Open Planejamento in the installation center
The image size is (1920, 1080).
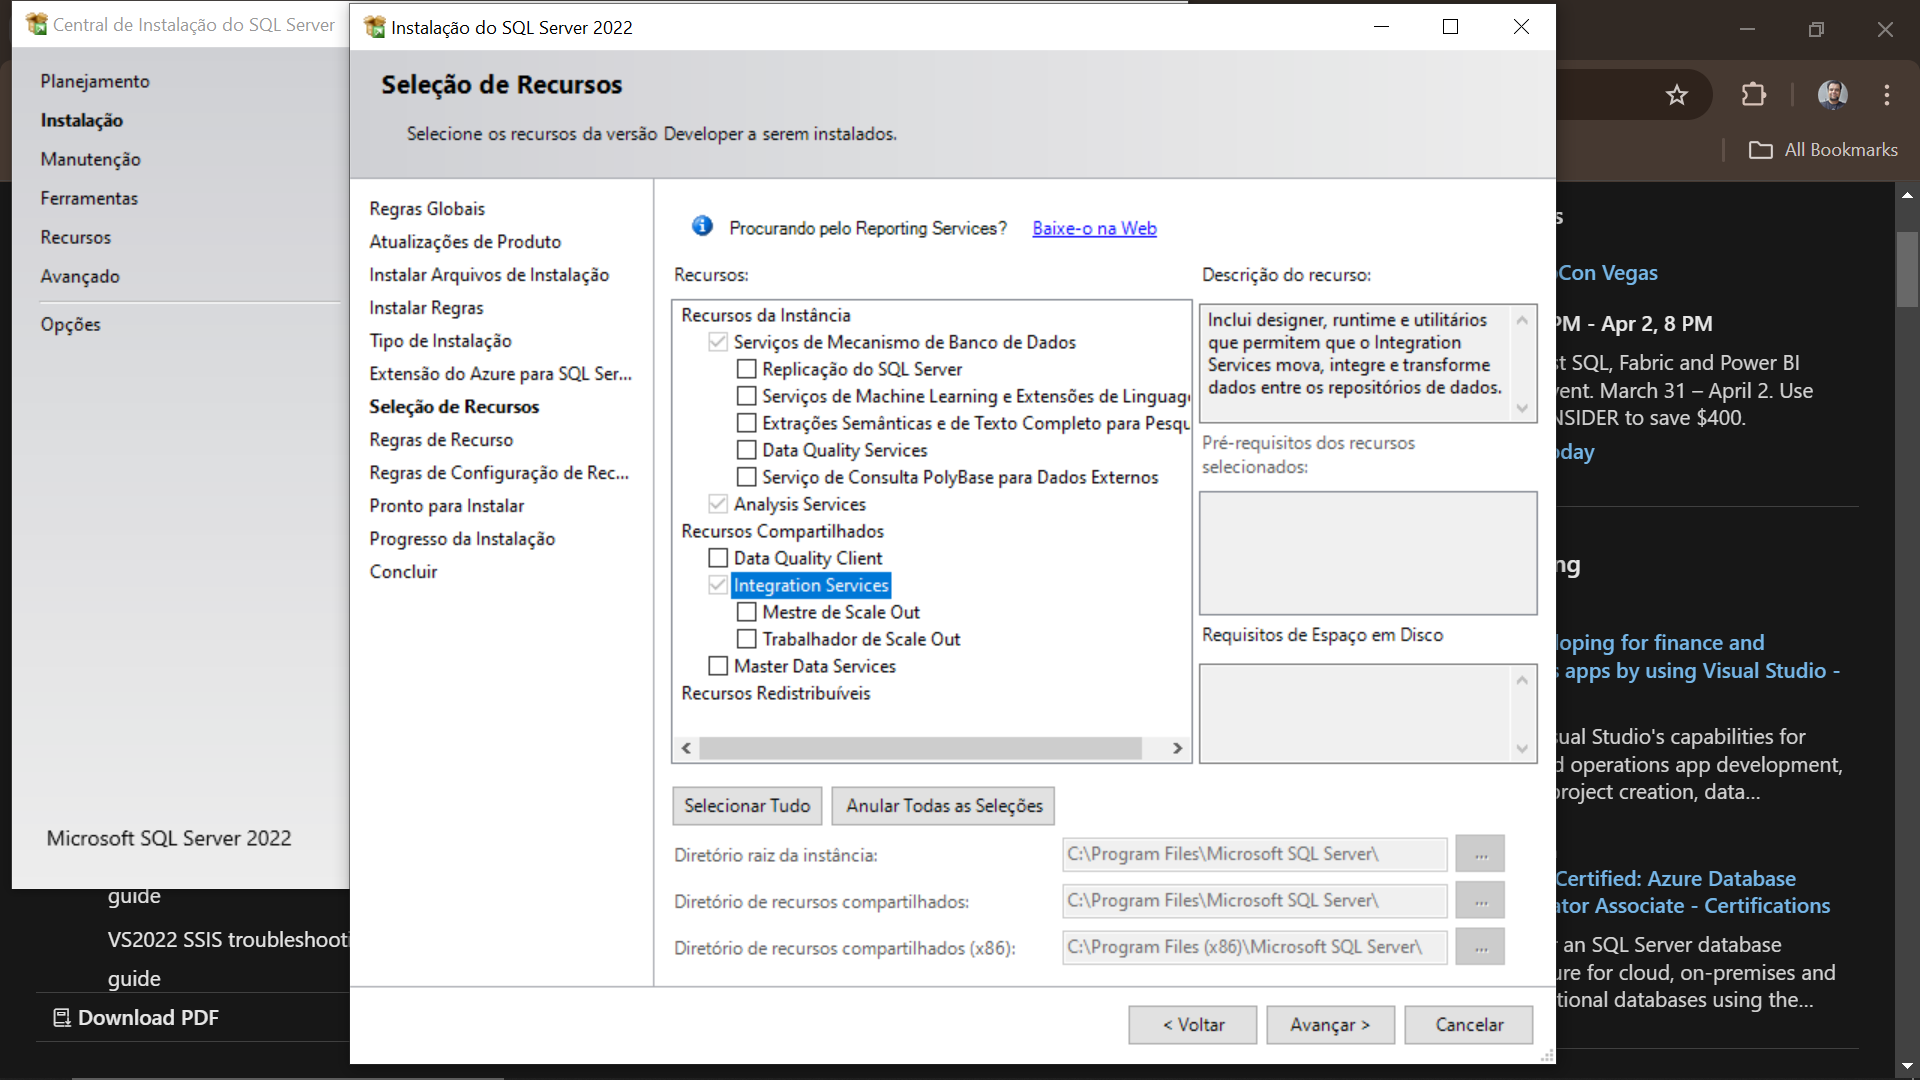tap(95, 81)
